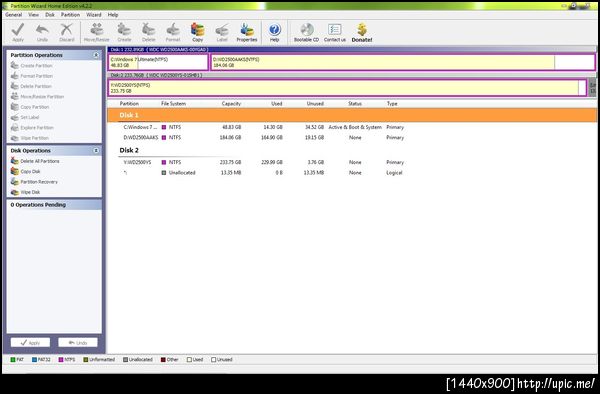
Task: Open the General menu
Action: pos(13,15)
